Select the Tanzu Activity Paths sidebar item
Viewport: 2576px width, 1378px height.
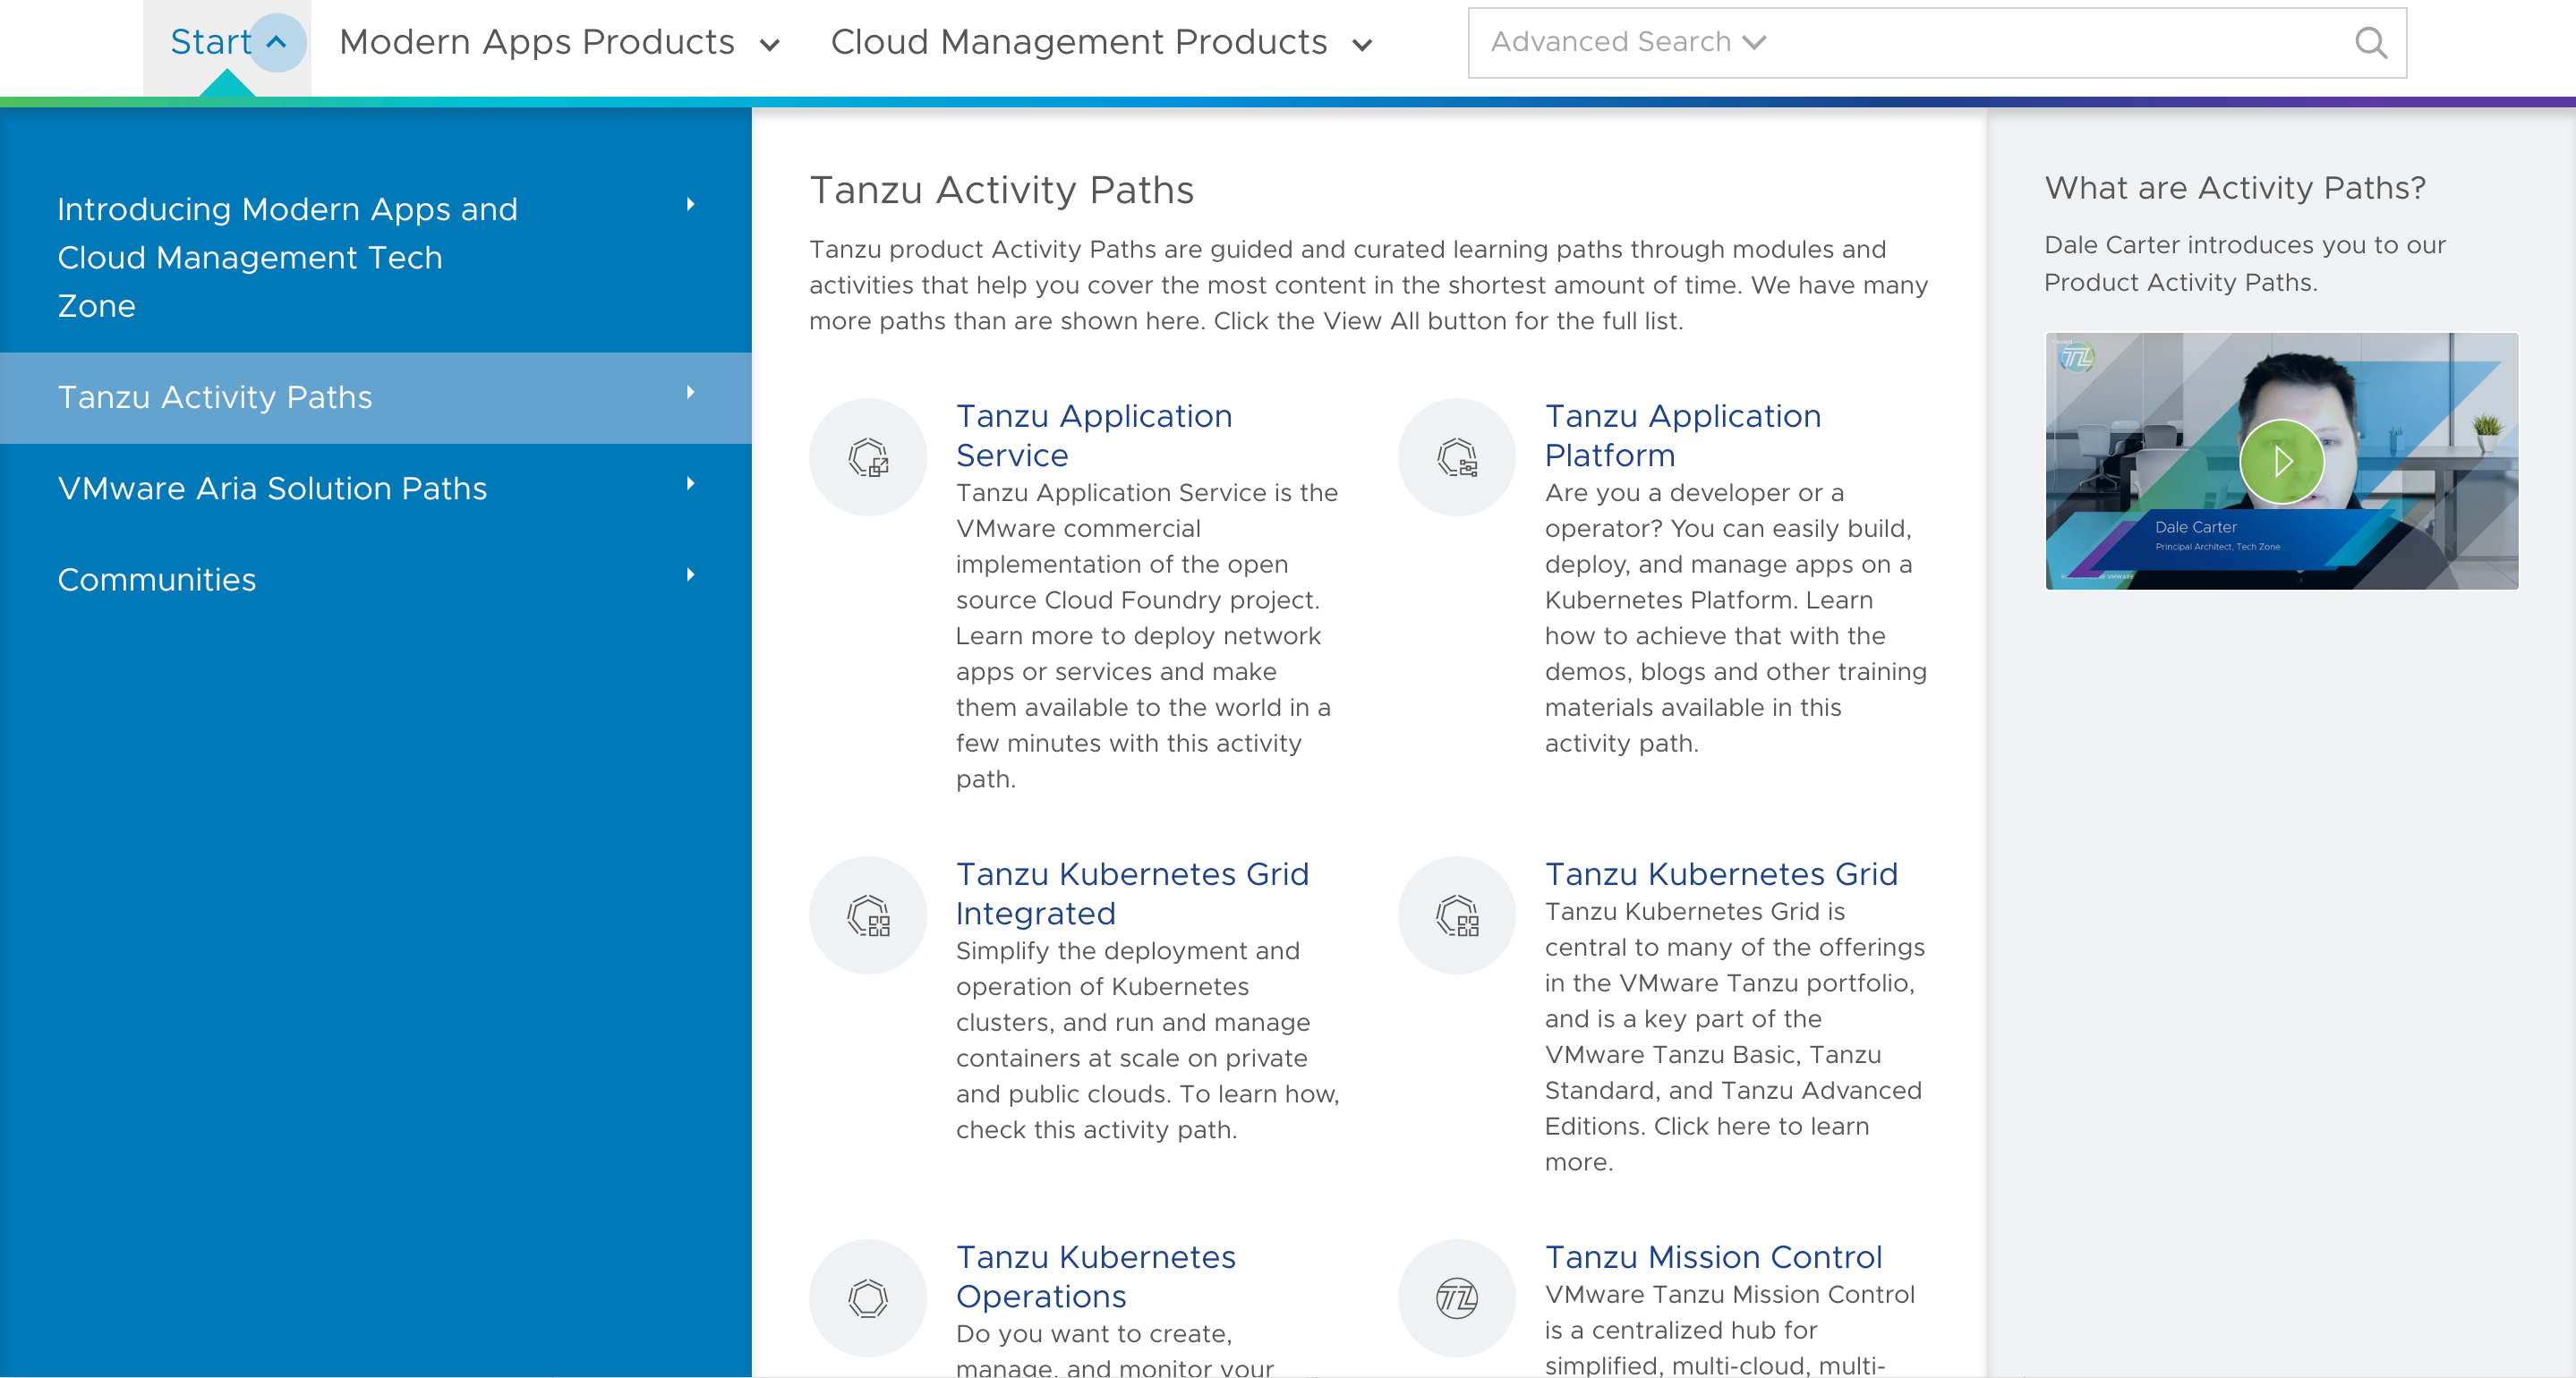(x=376, y=398)
